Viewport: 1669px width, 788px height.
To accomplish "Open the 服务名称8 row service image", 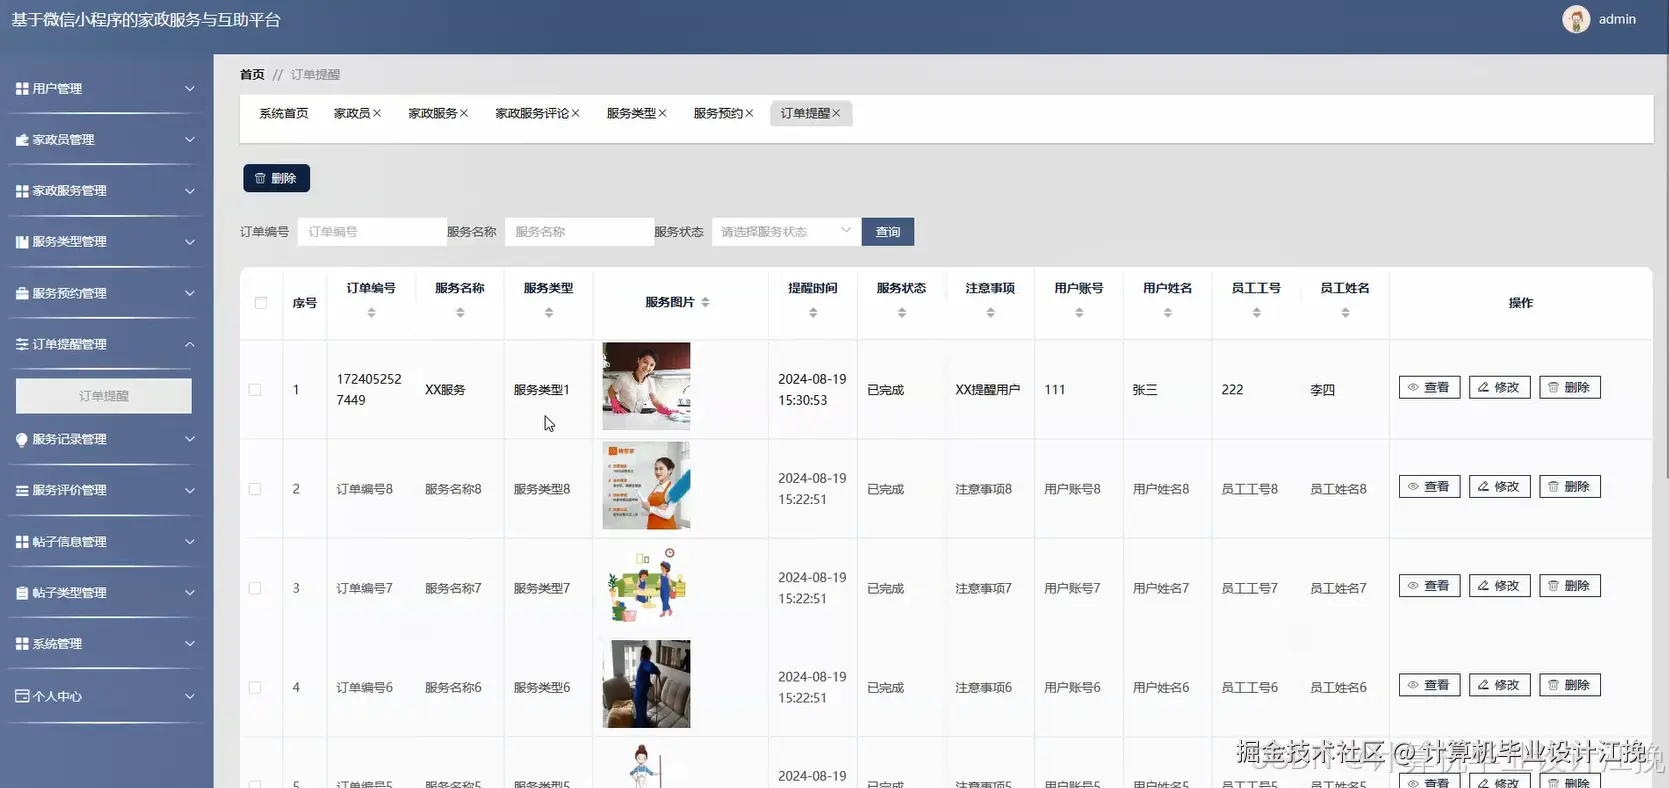I will pos(646,486).
